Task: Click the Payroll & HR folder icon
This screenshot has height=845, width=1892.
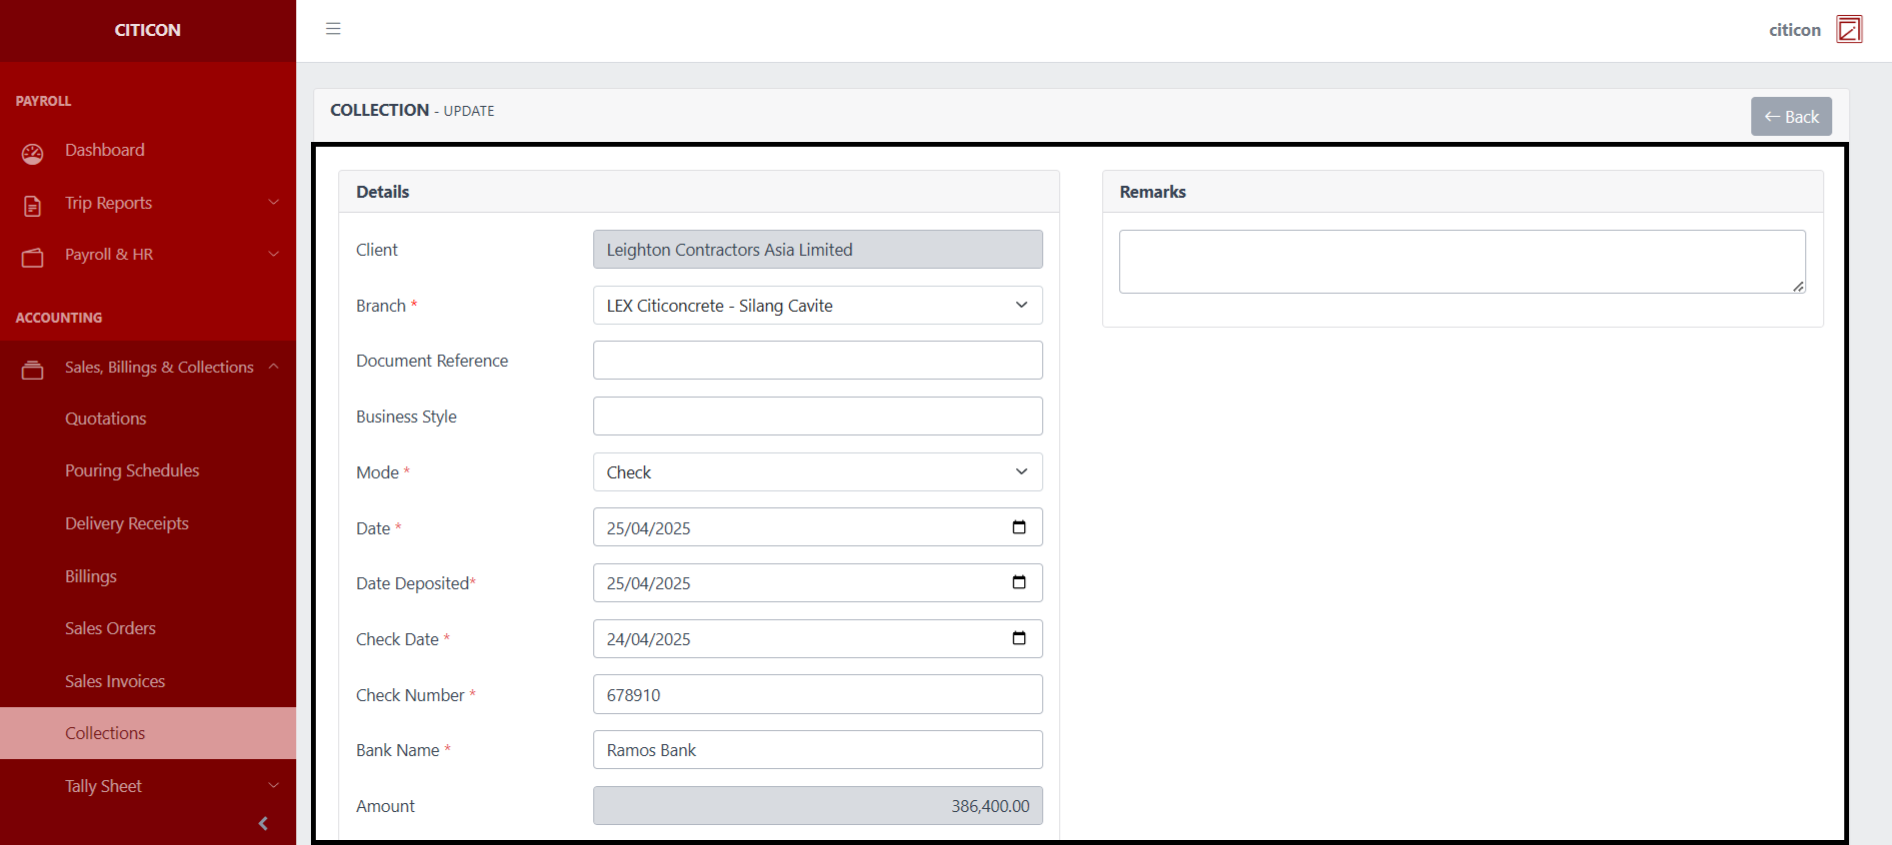Action: pyautogui.click(x=33, y=257)
